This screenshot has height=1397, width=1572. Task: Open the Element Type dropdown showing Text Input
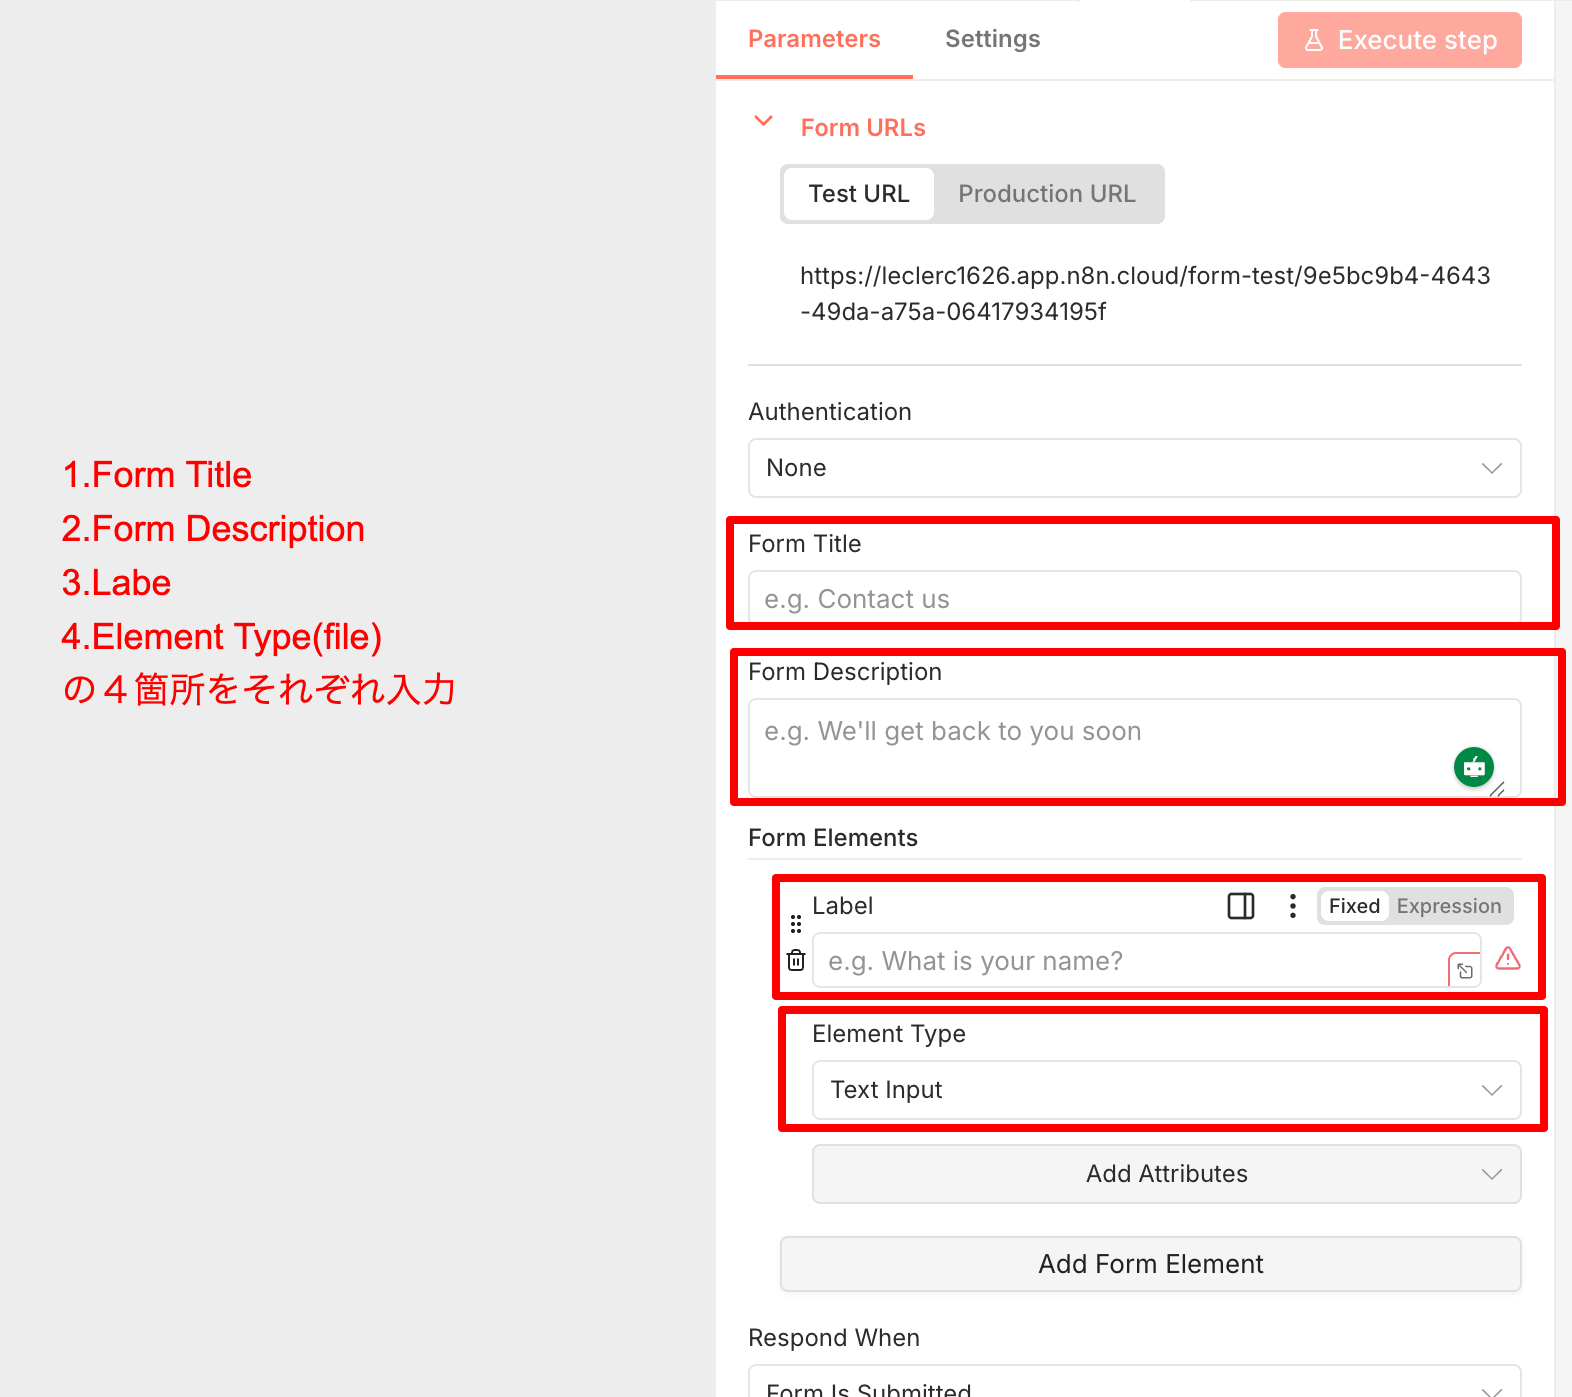click(x=1166, y=1090)
